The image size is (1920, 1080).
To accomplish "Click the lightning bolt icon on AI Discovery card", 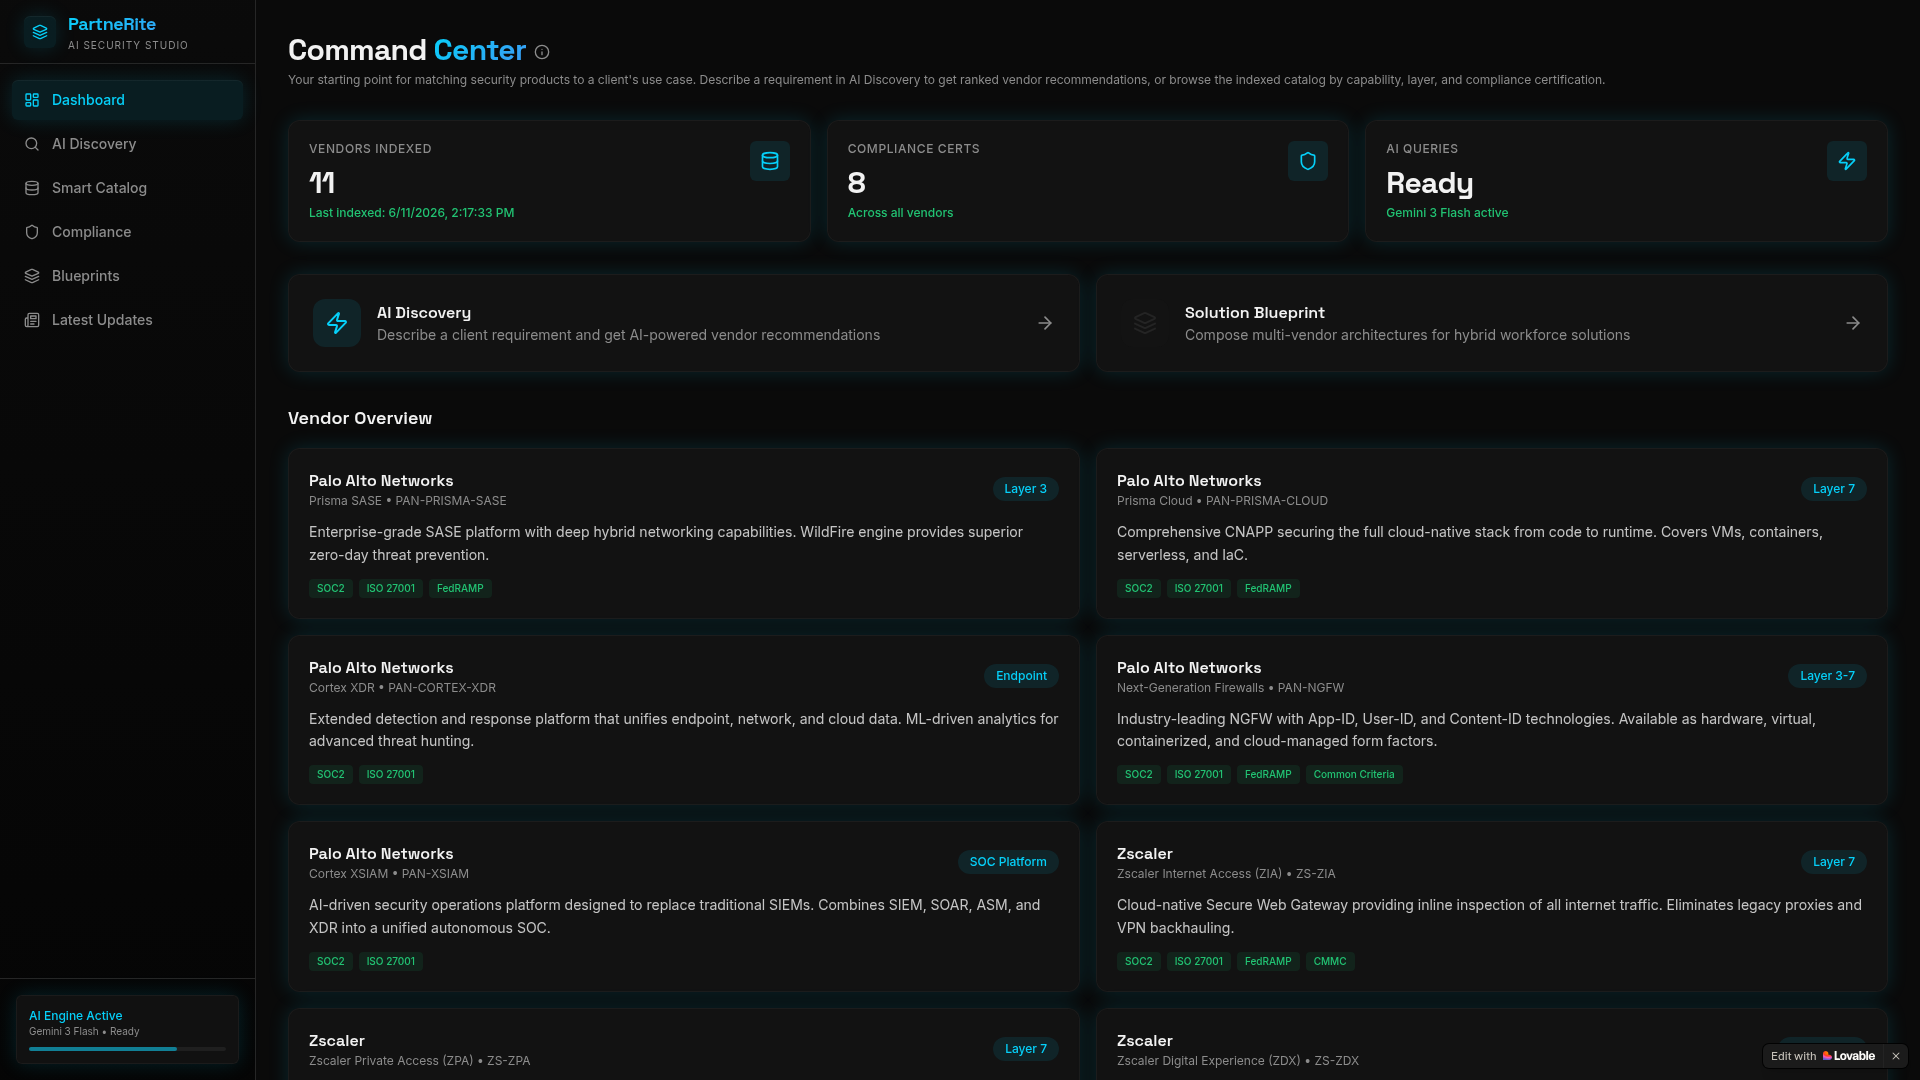I will [337, 323].
